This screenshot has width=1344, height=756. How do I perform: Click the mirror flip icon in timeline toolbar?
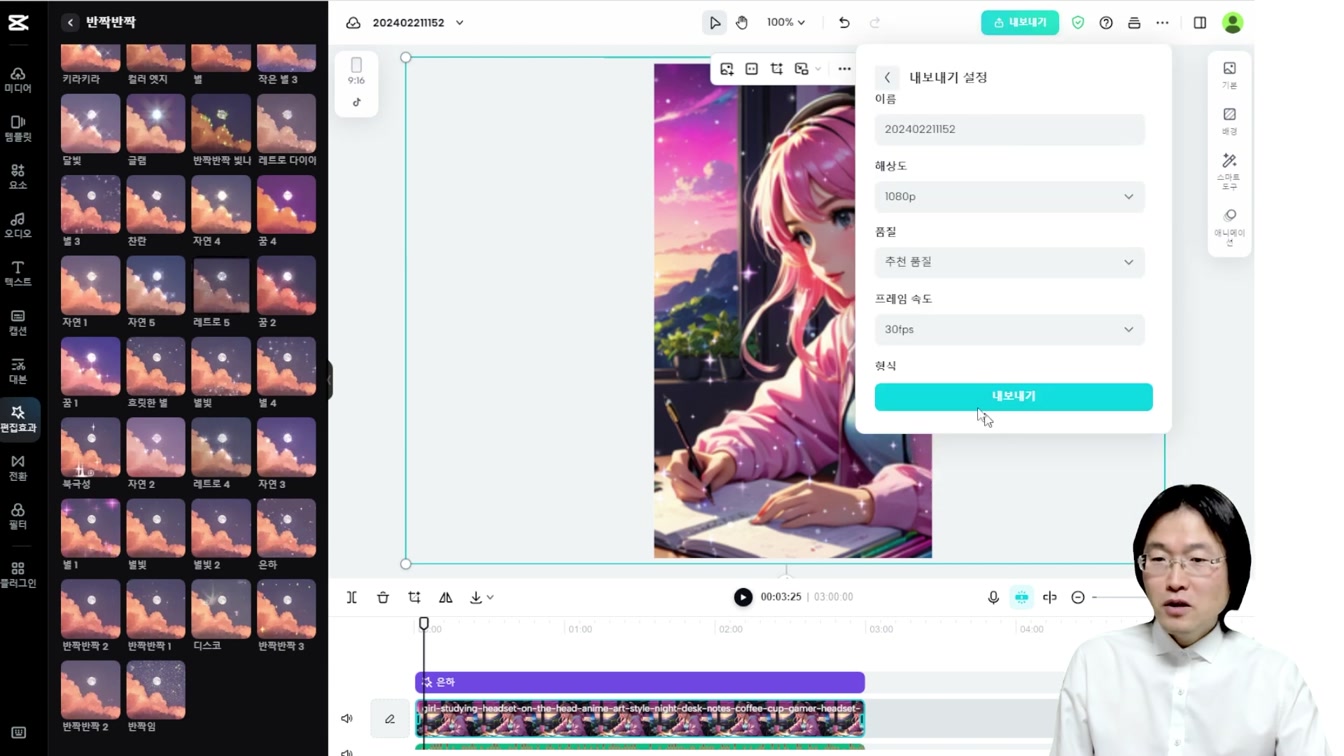(x=446, y=597)
